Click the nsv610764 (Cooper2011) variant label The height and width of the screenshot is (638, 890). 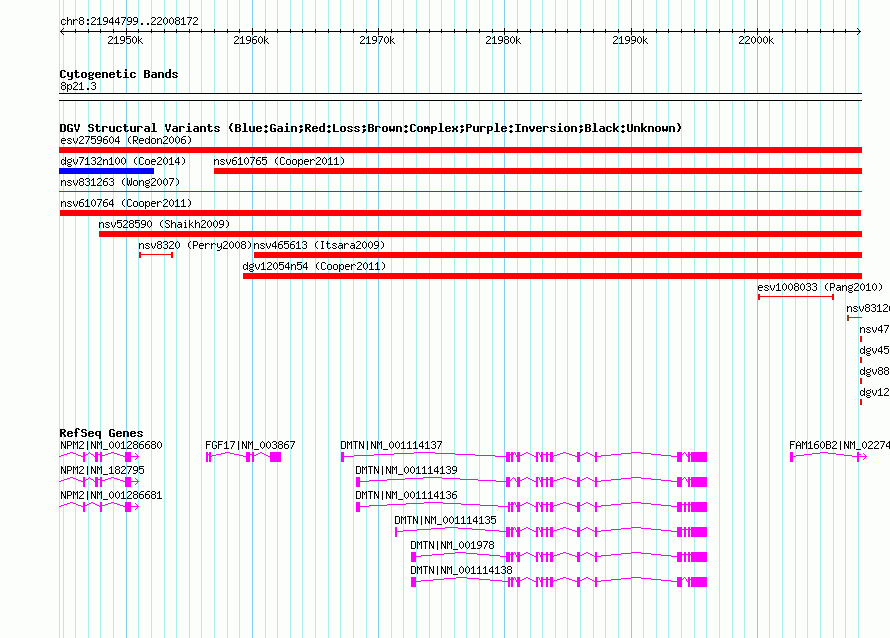point(126,203)
